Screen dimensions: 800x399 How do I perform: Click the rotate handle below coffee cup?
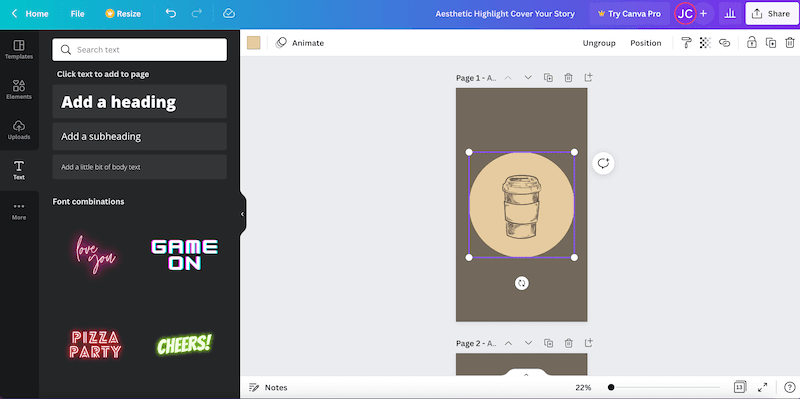[521, 283]
